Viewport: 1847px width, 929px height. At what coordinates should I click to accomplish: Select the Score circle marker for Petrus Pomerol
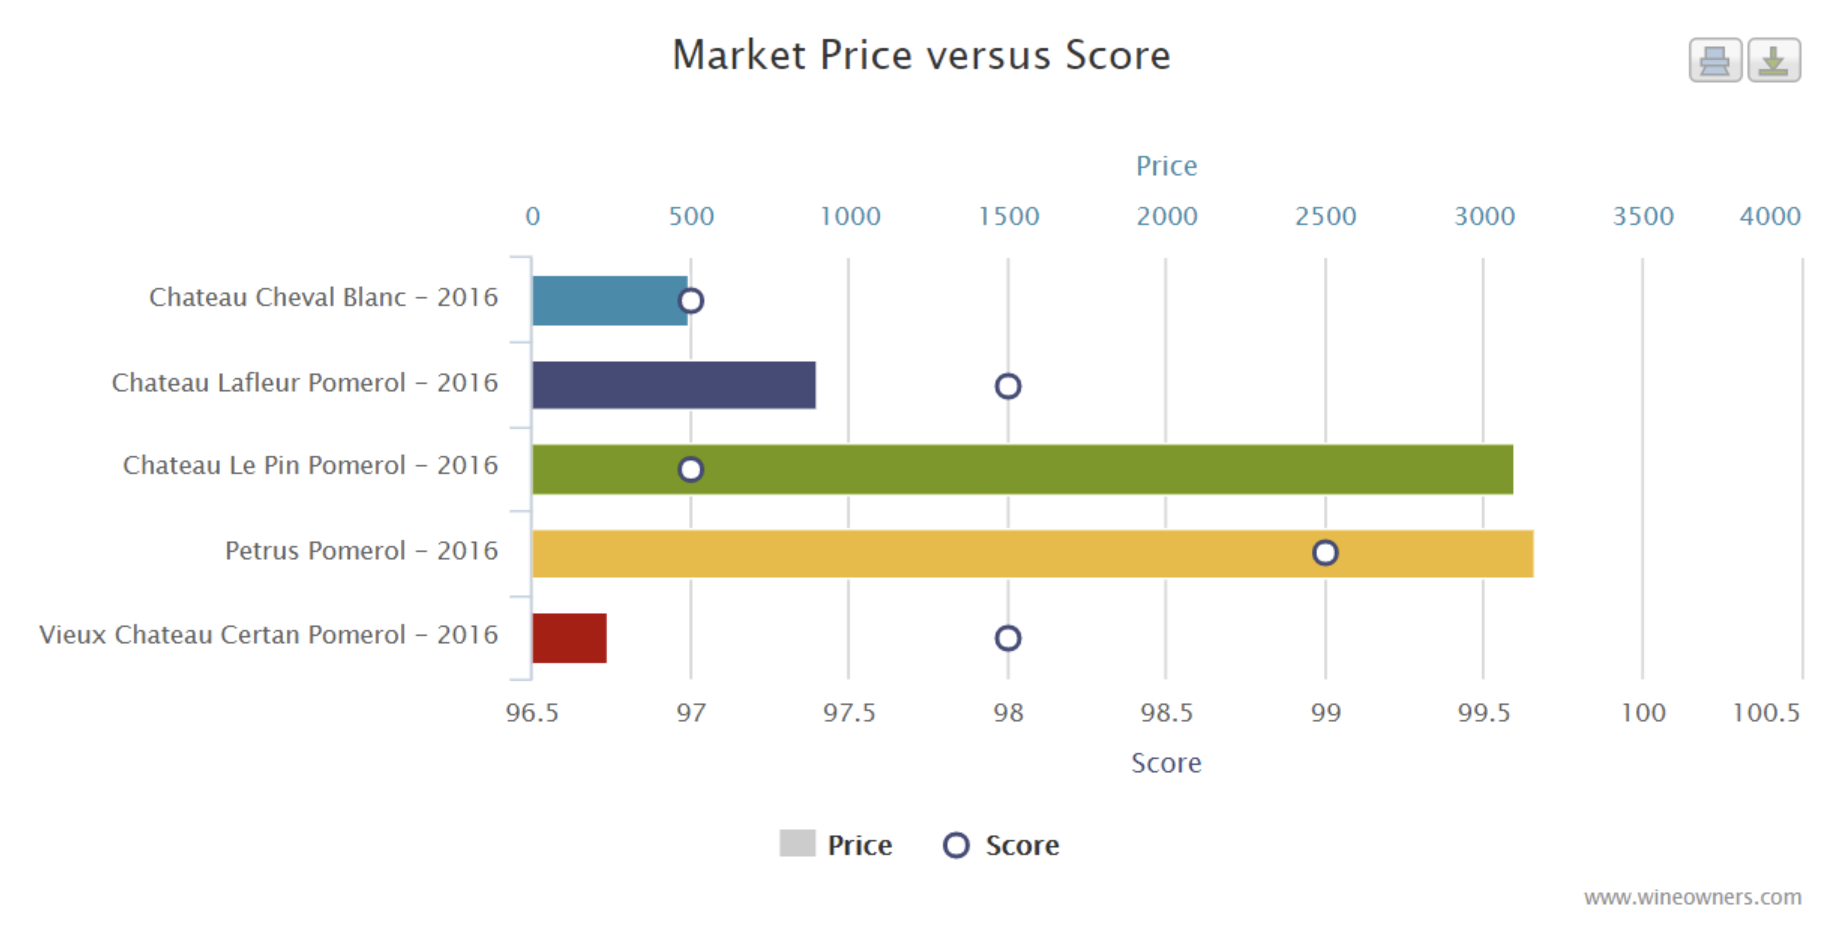(1326, 552)
